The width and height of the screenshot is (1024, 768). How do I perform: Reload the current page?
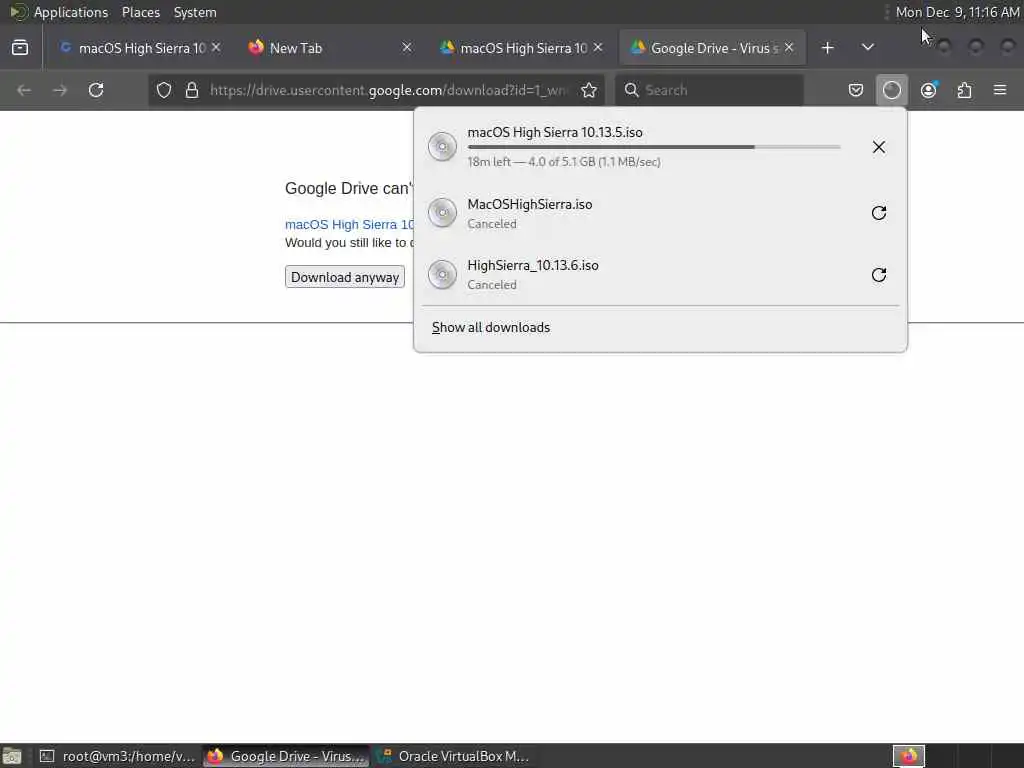[x=96, y=90]
